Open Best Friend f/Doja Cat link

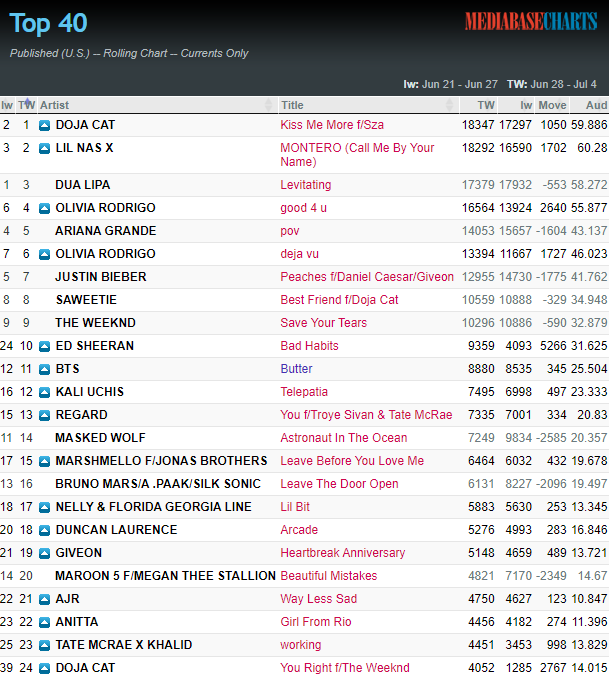click(x=339, y=300)
